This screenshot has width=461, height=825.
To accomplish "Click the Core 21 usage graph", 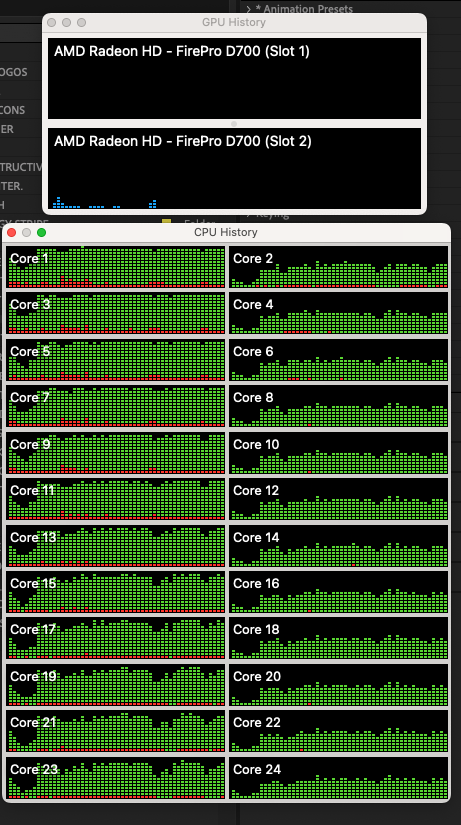I will [x=115, y=731].
